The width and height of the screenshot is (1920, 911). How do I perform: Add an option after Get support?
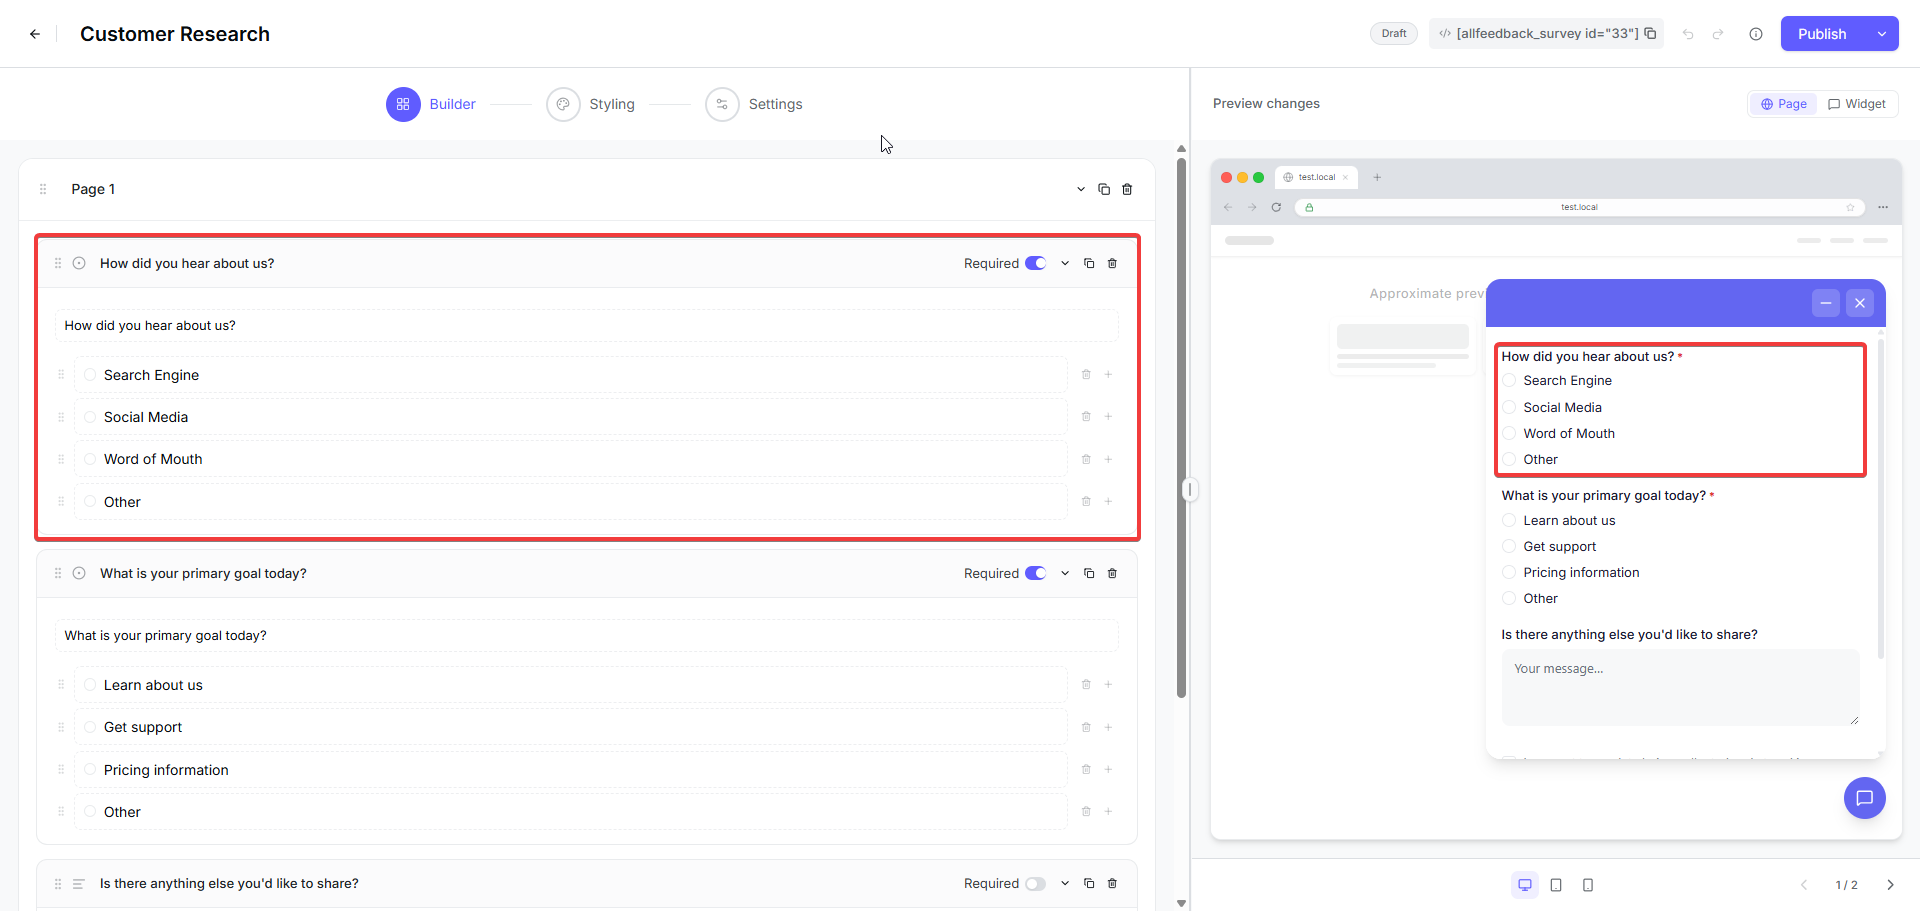click(1108, 728)
